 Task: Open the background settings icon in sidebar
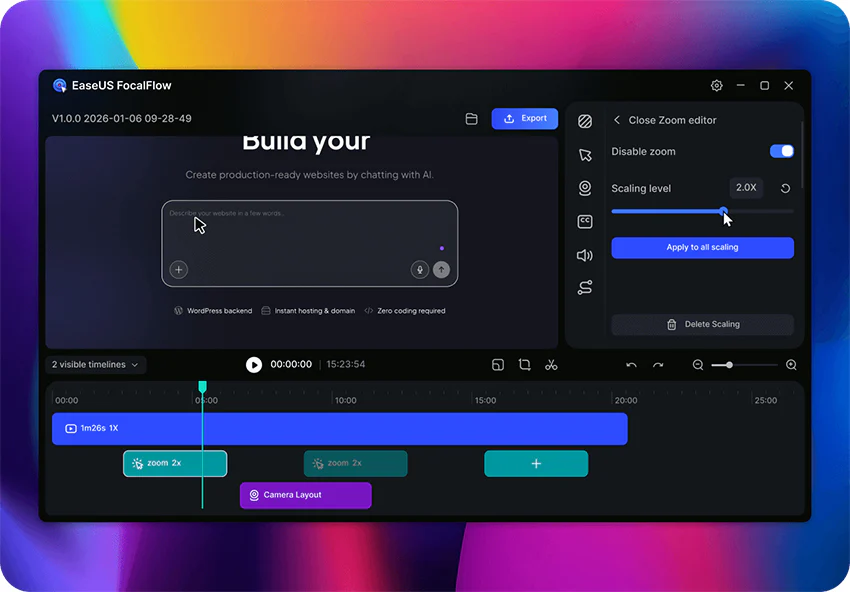pyautogui.click(x=585, y=121)
